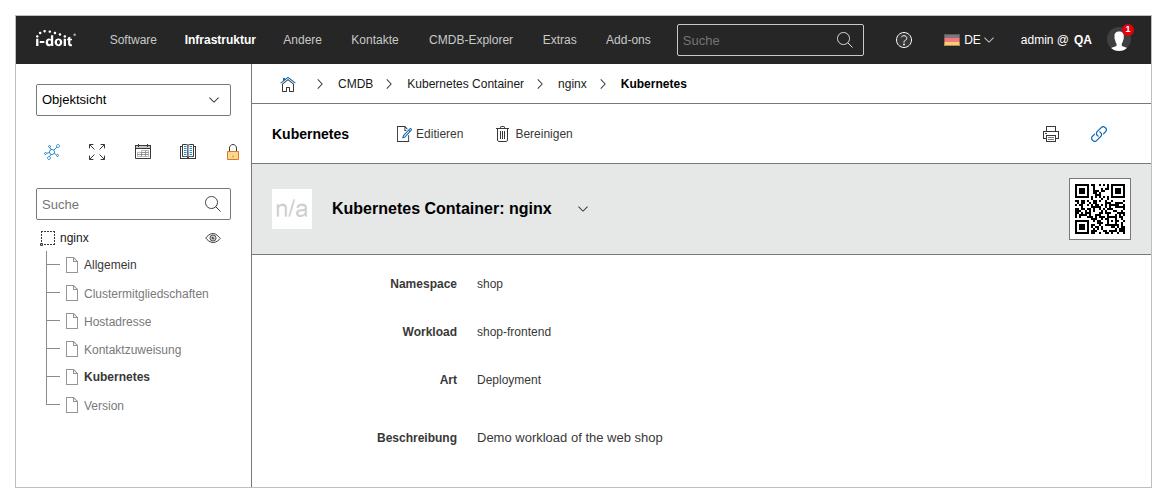Screen dimensions: 1167x503
Task: Open the Hostadresse tree item
Action: tap(118, 322)
